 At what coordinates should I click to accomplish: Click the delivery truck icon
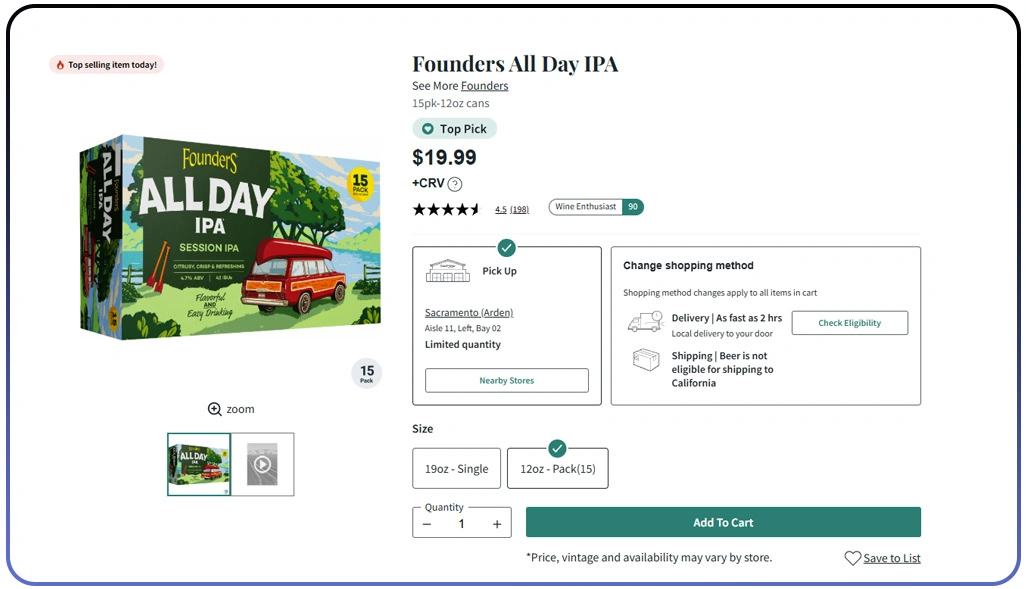(x=645, y=322)
